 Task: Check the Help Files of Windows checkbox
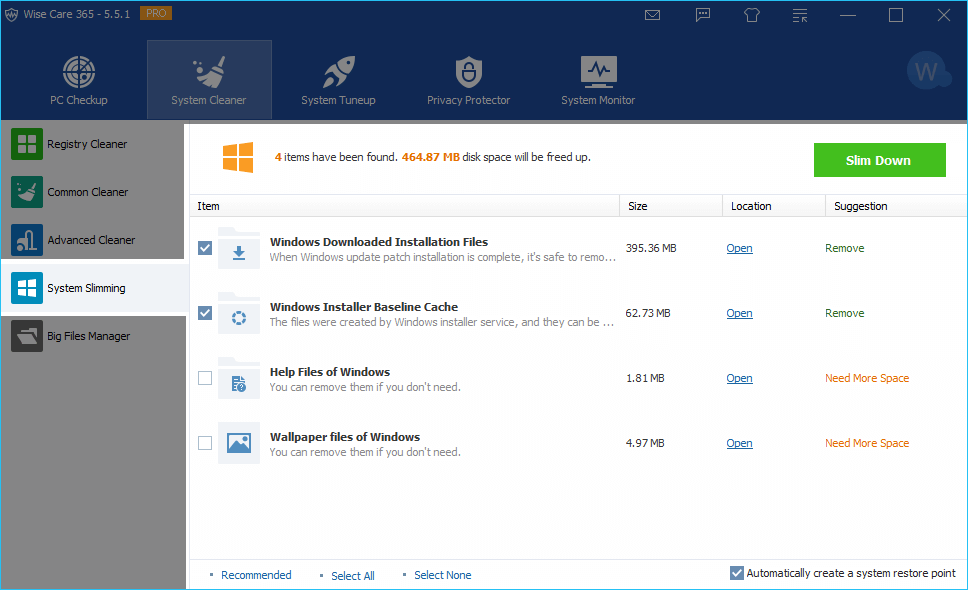pos(205,378)
